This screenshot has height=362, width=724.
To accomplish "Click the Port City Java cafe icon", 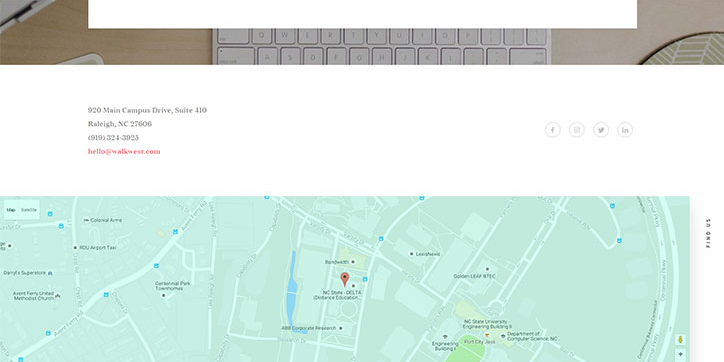I will [486, 335].
